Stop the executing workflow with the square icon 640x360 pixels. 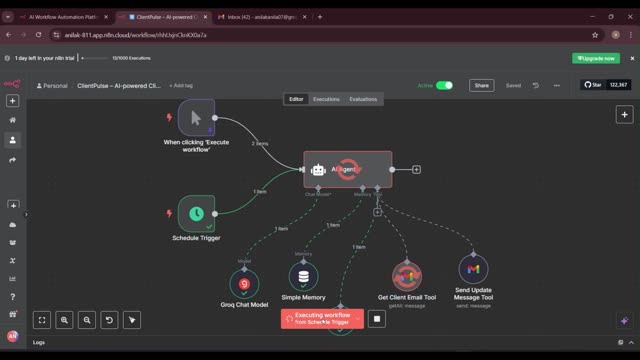click(x=377, y=319)
